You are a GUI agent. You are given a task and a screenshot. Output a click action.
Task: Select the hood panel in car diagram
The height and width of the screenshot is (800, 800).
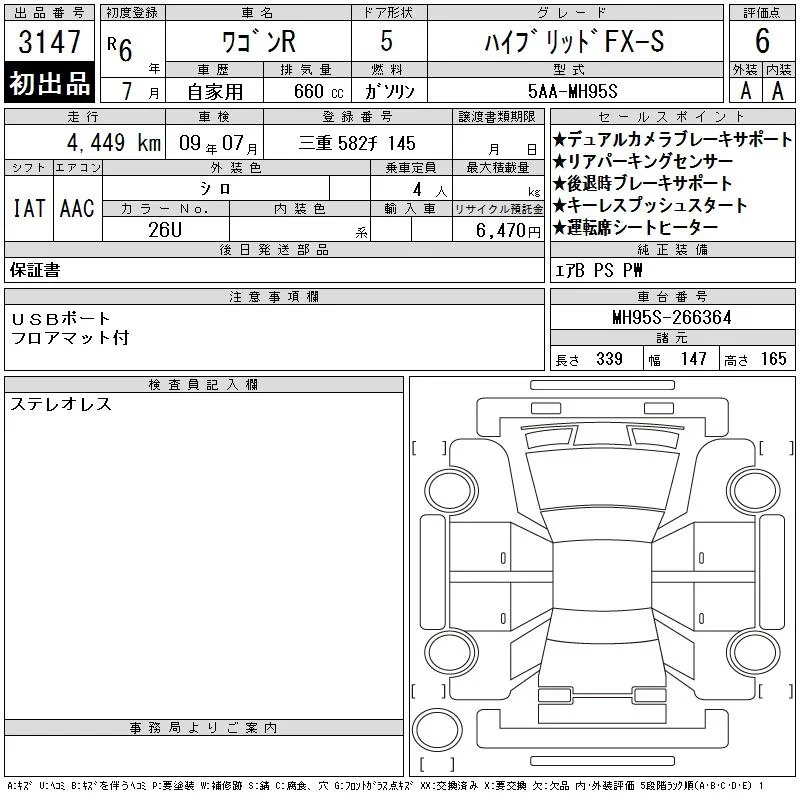click(602, 480)
